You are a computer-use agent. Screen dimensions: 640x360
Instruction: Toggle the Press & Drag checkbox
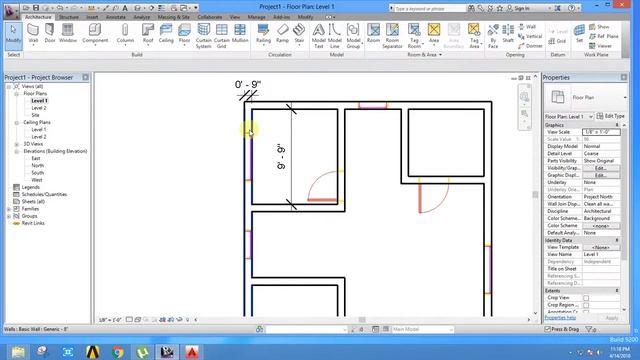tap(547, 329)
